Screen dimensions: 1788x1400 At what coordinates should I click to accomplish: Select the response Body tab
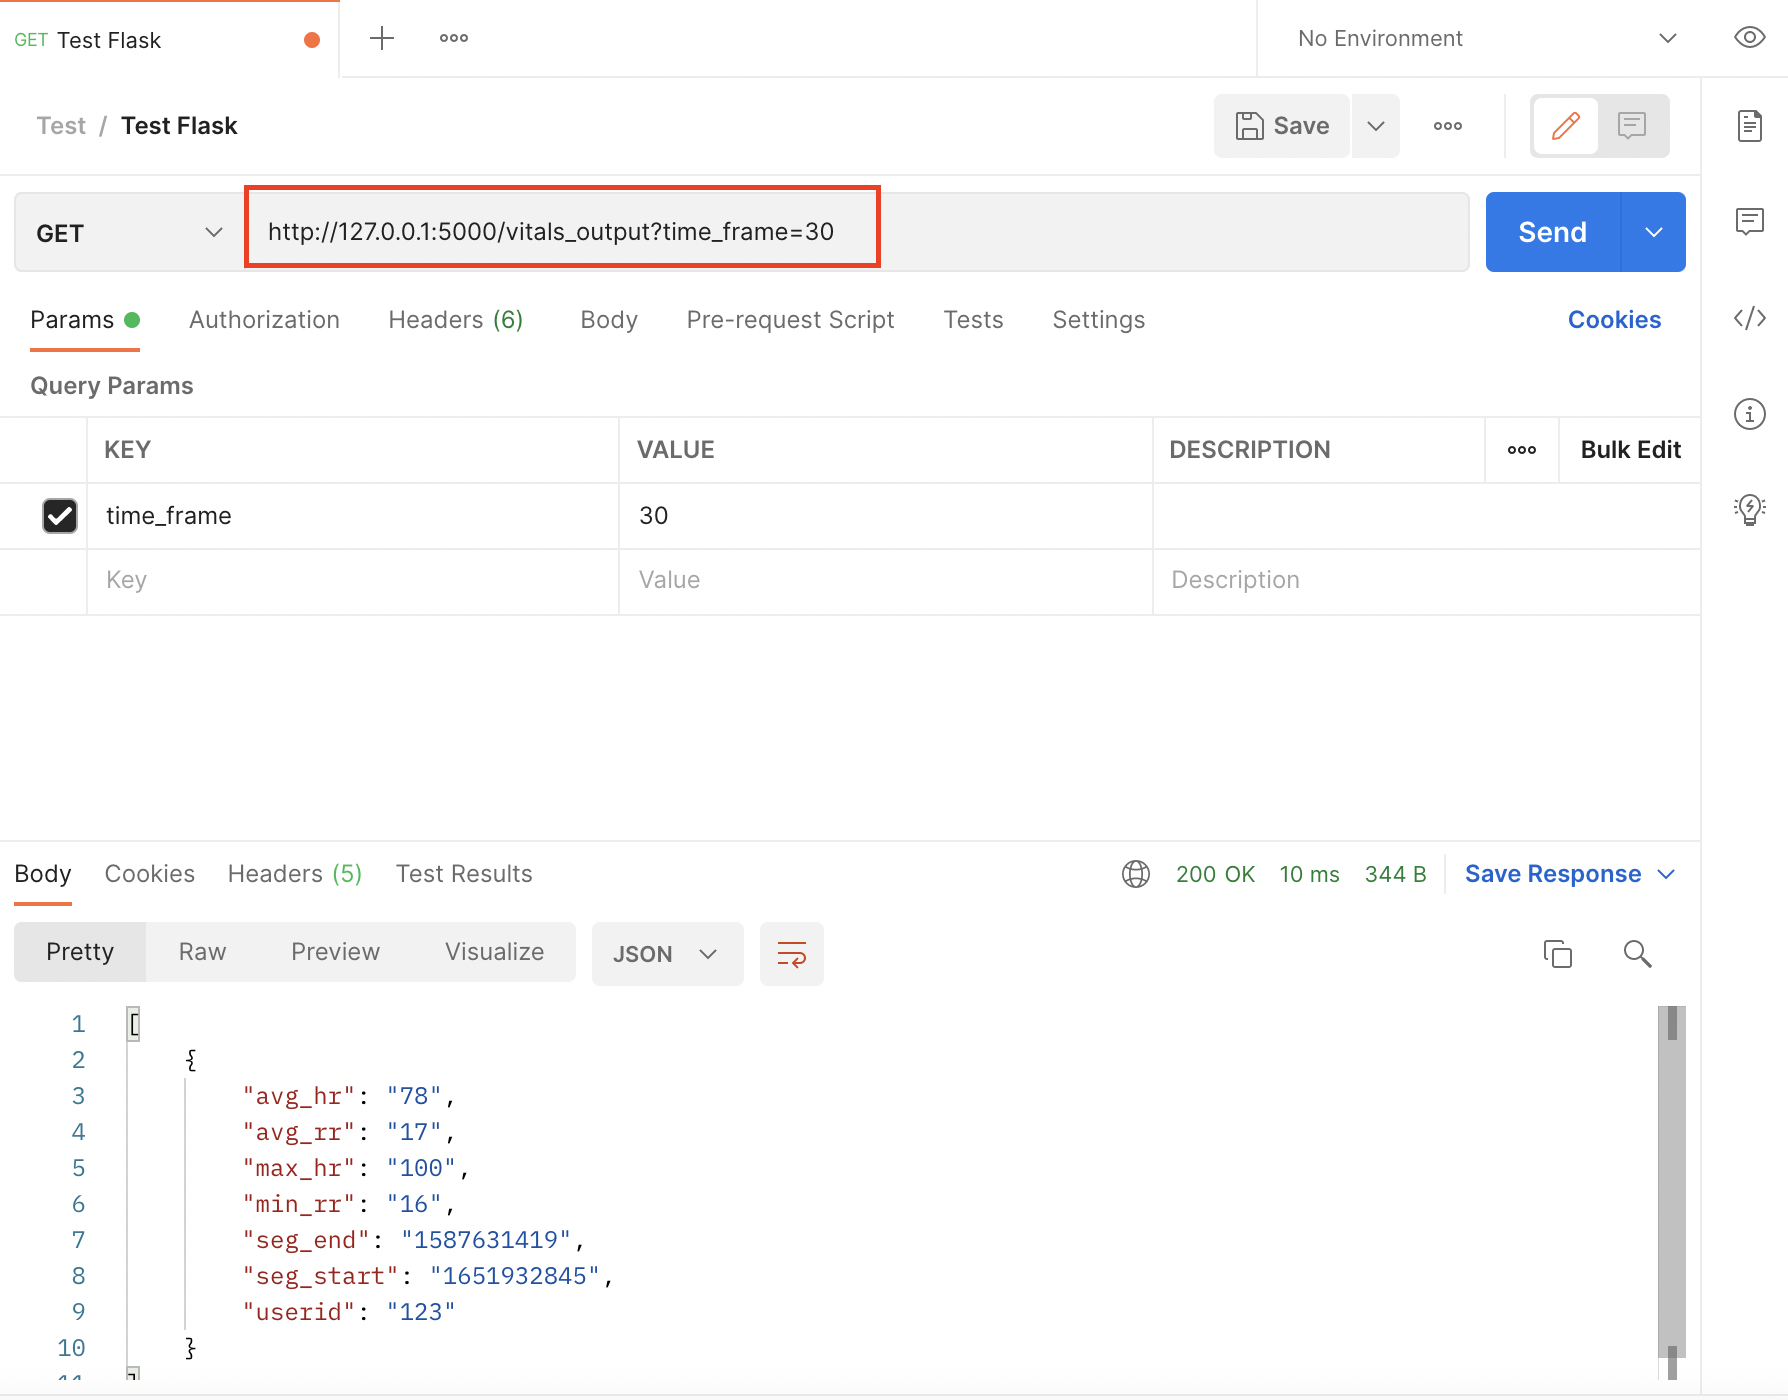click(x=43, y=874)
